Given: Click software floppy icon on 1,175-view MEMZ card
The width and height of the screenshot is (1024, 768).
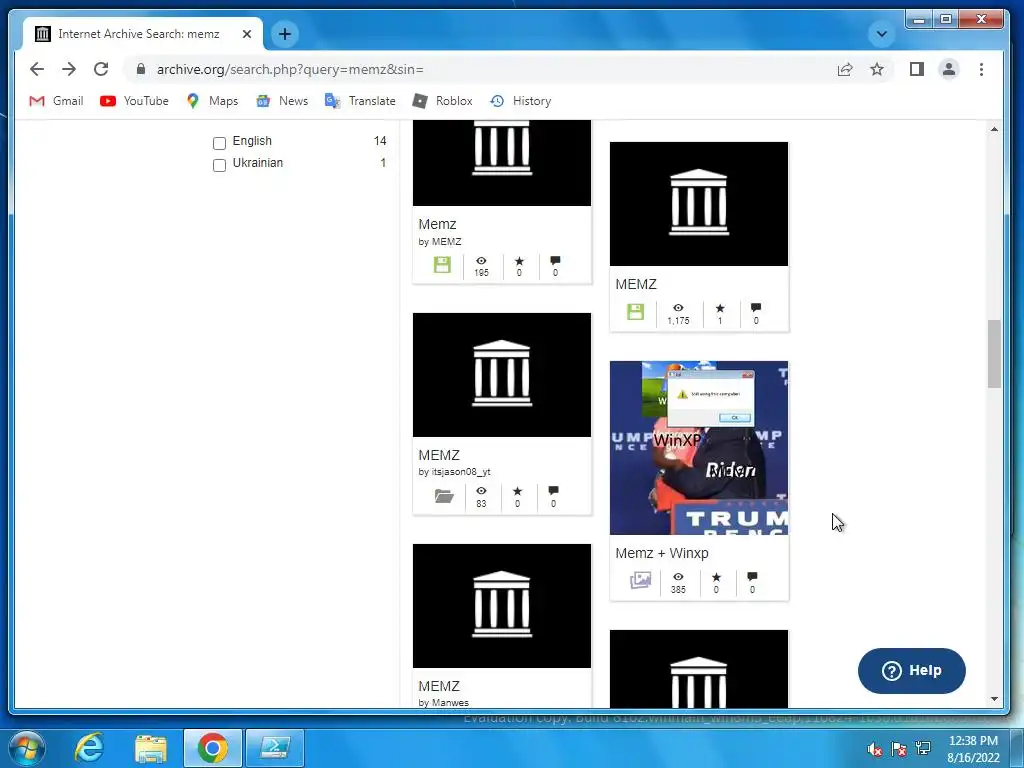Looking at the screenshot, I should point(635,312).
